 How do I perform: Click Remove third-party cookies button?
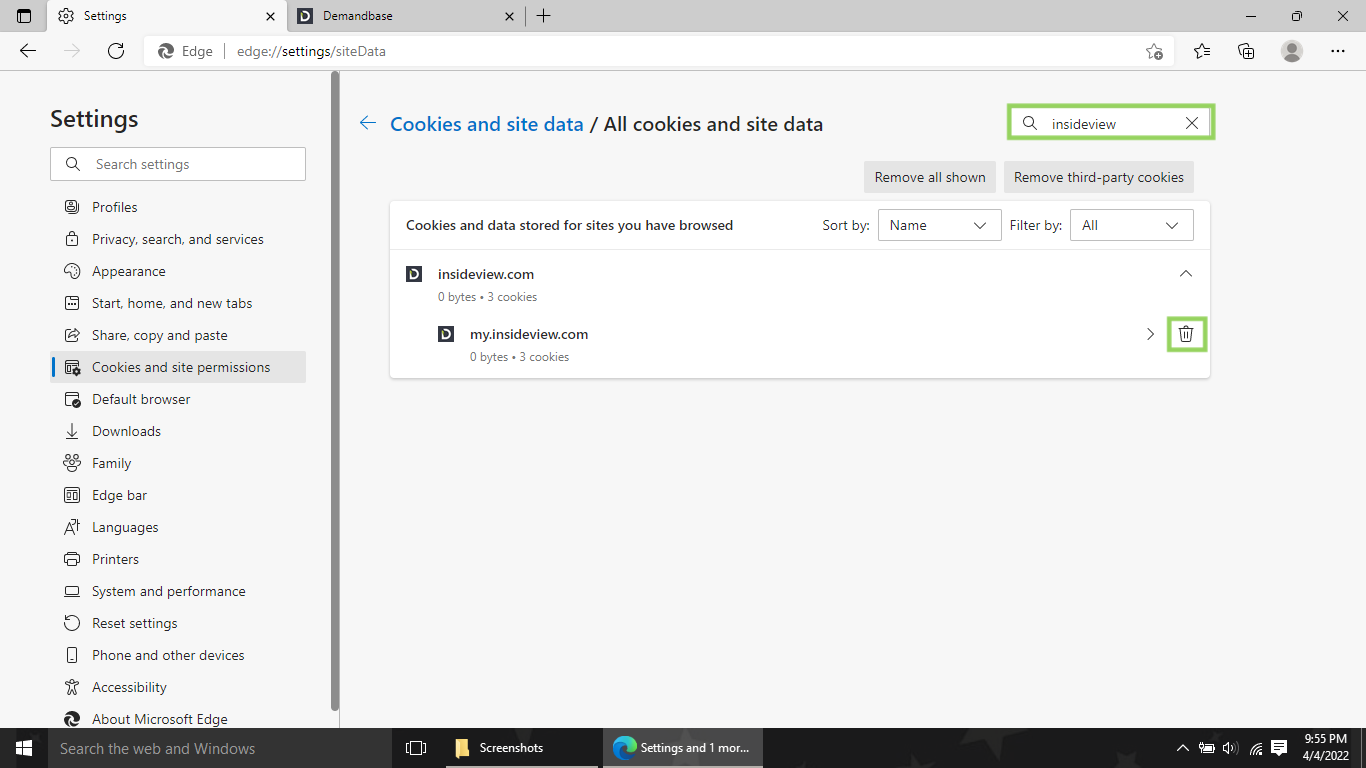pyautogui.click(x=1099, y=177)
